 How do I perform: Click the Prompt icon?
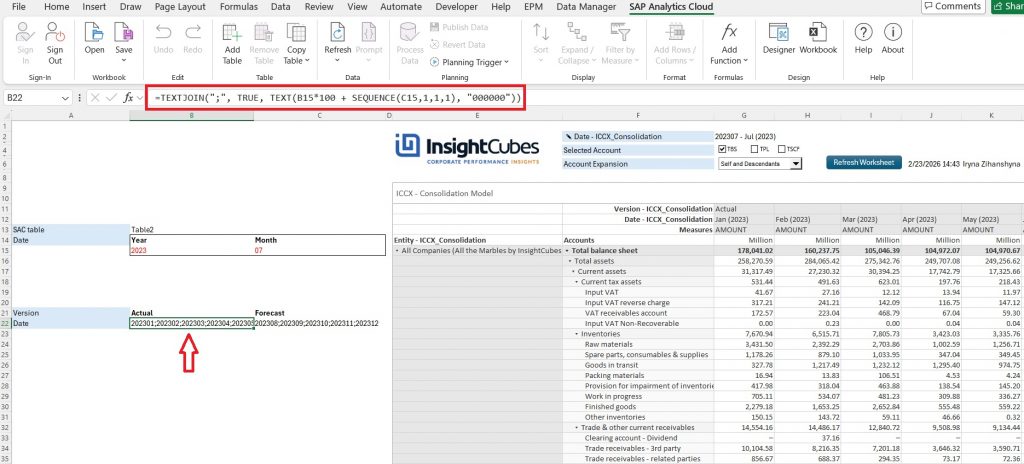[x=369, y=33]
